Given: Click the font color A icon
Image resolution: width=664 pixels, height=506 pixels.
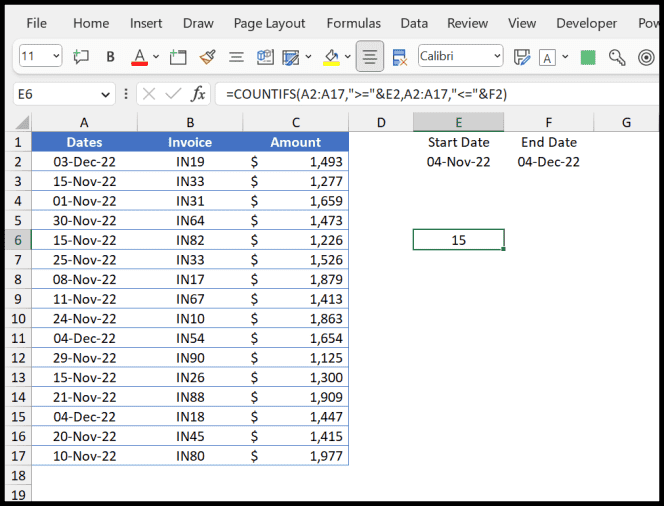Looking at the screenshot, I should (139, 57).
